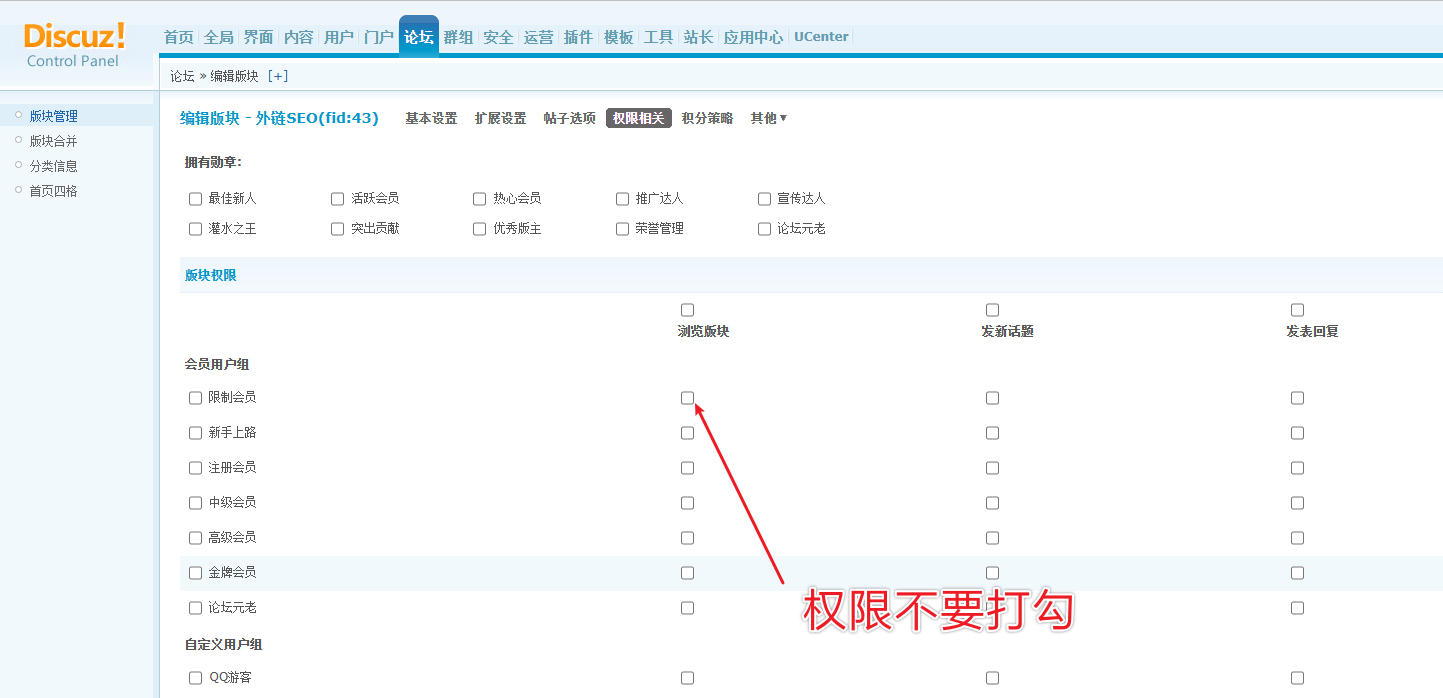Check the 优秀版主 medal checkbox
Screen dimensions: 1443x698
[480, 229]
